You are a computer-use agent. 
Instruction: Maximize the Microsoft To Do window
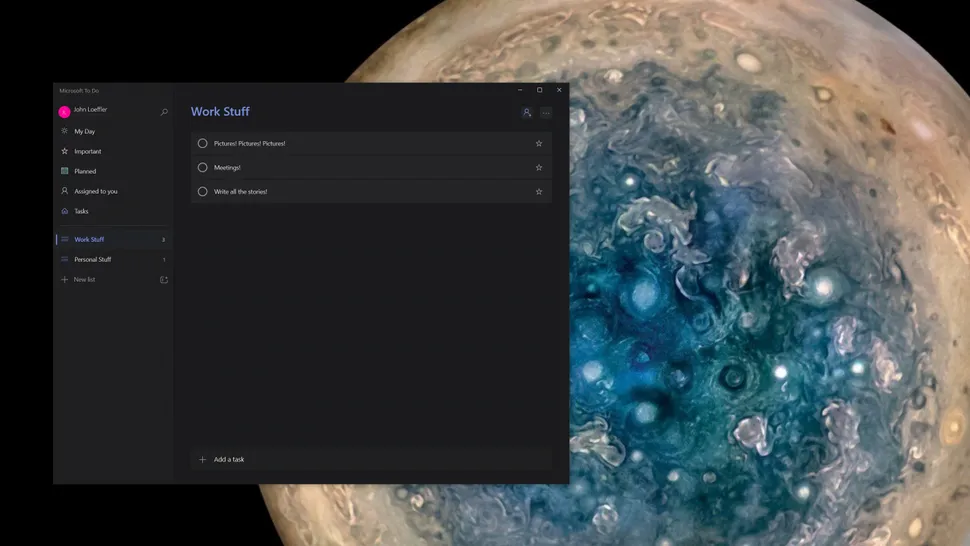(x=539, y=90)
